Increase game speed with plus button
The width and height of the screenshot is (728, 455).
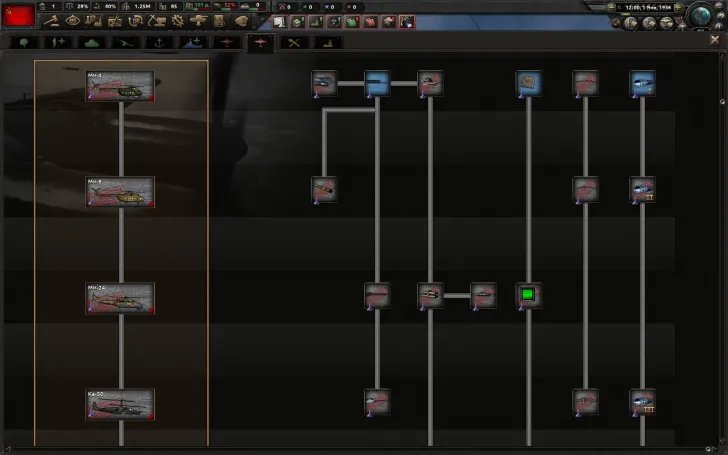[678, 7]
